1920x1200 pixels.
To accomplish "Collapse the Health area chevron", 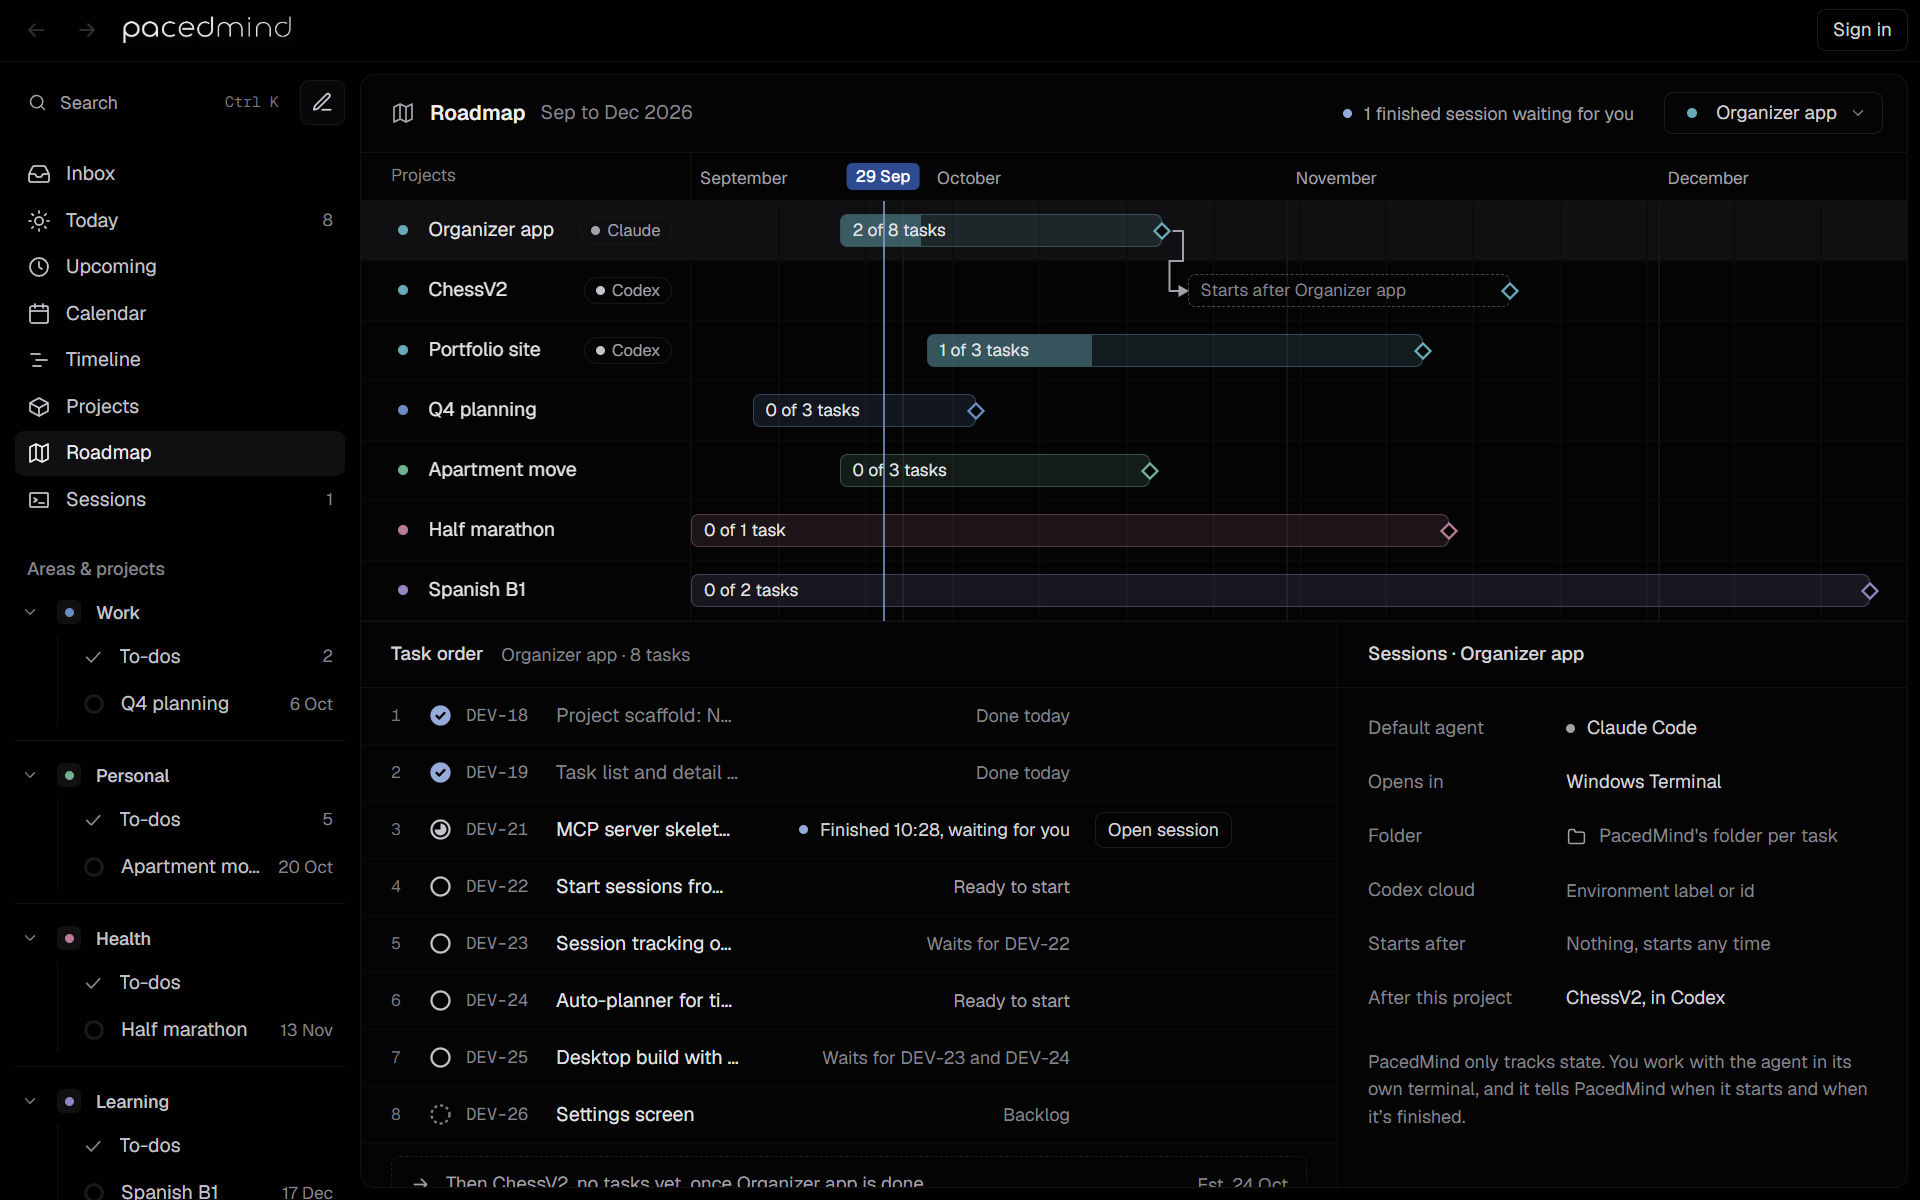I will point(30,938).
